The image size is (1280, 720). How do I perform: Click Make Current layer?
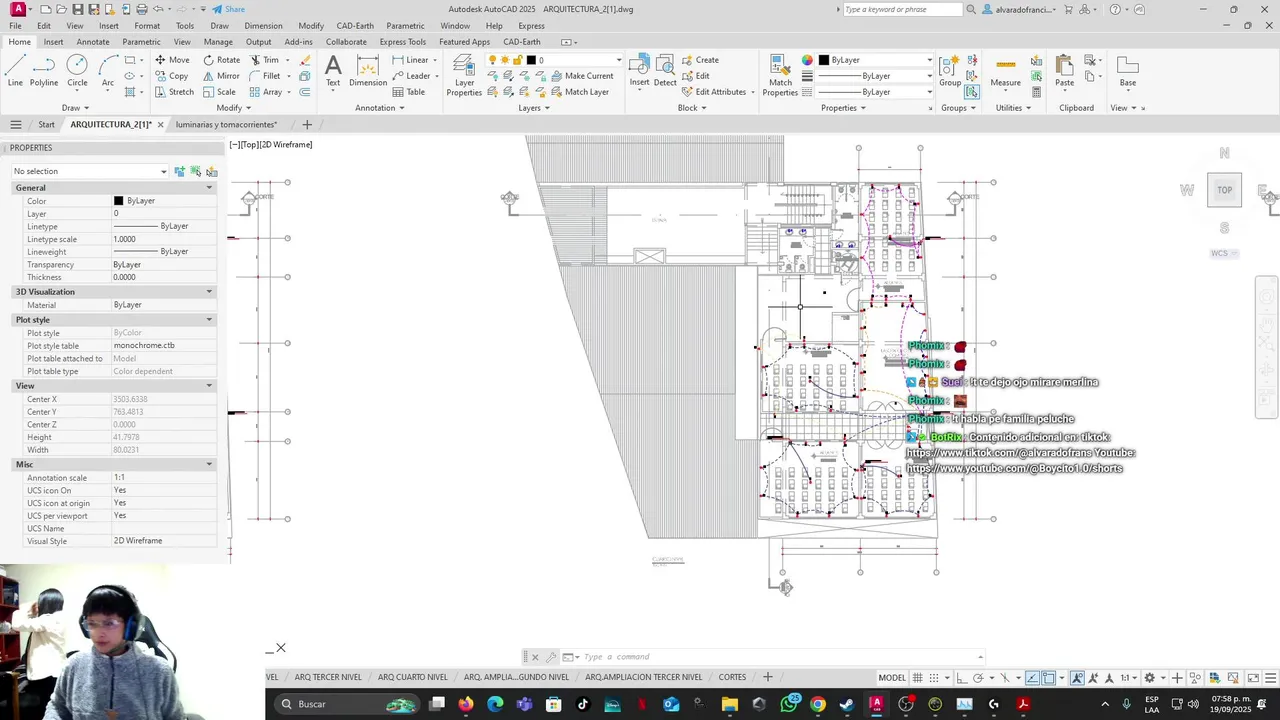pos(581,76)
